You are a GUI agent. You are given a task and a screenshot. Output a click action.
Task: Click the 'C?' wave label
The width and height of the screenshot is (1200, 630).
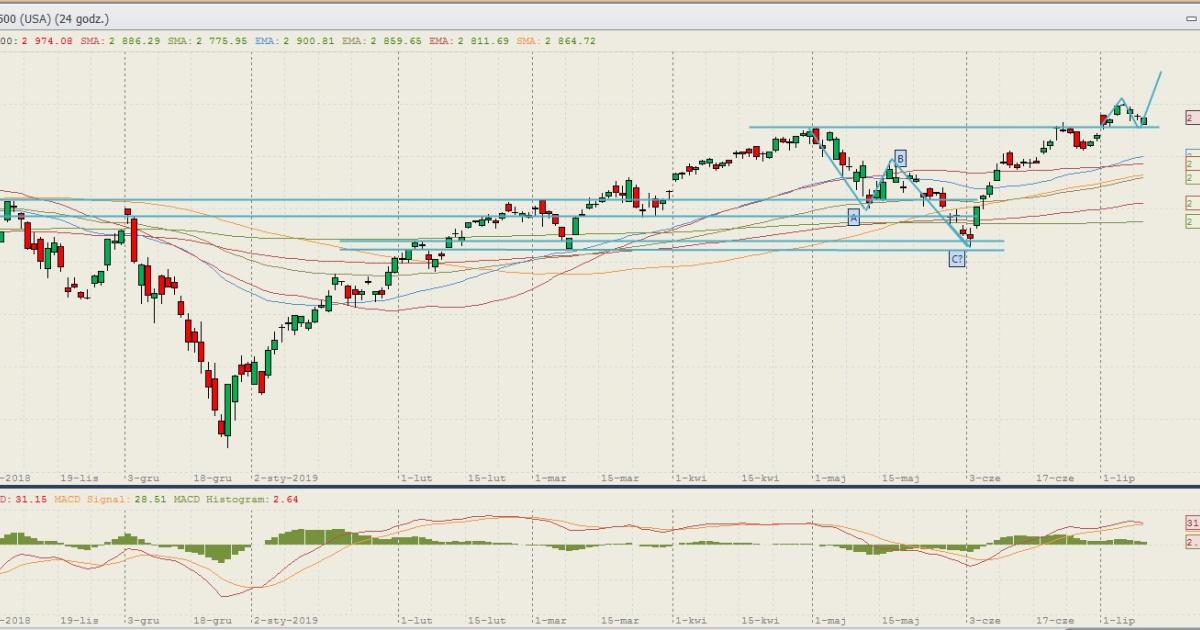[956, 259]
